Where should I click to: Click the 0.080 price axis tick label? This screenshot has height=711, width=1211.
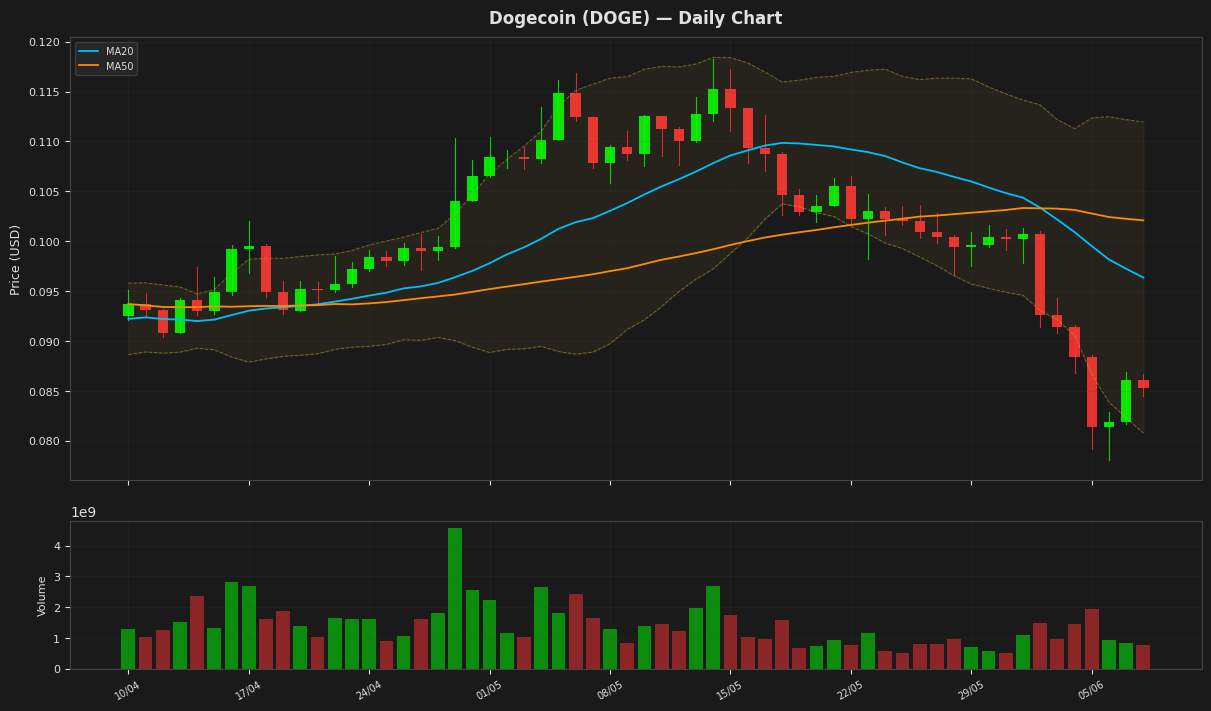click(x=43, y=442)
